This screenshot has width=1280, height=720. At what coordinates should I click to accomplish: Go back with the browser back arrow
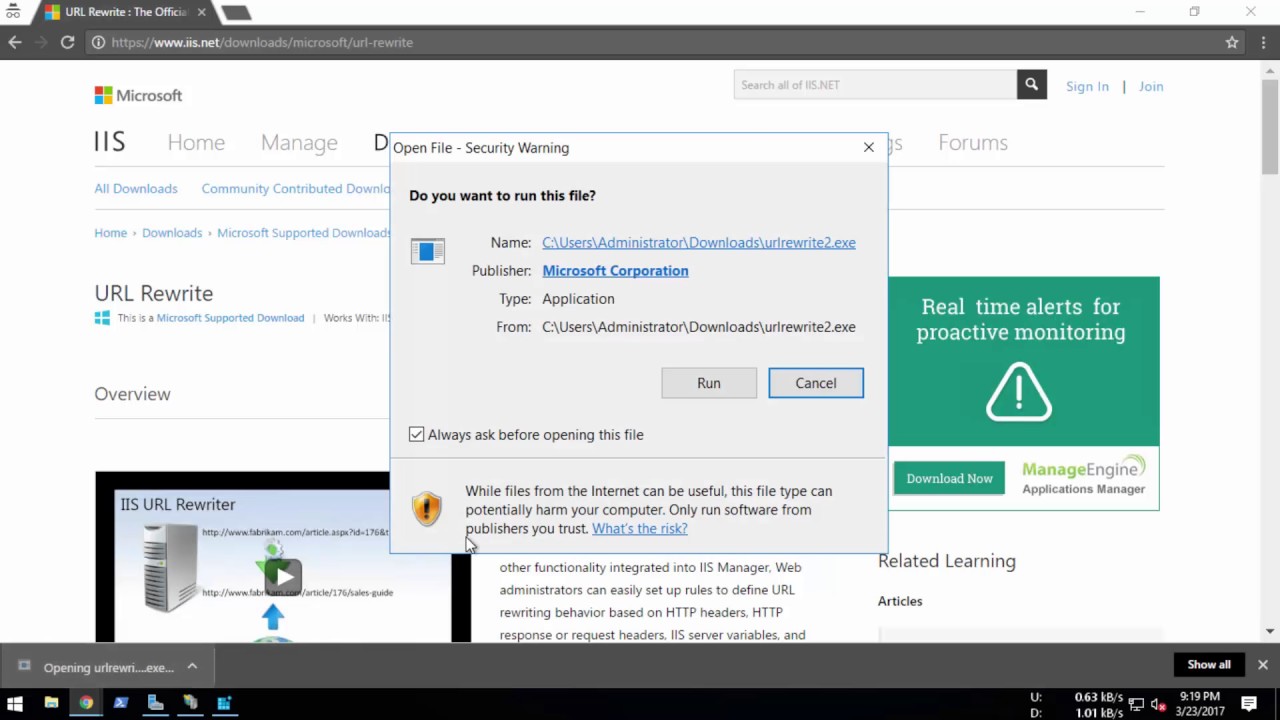pyautogui.click(x=15, y=42)
